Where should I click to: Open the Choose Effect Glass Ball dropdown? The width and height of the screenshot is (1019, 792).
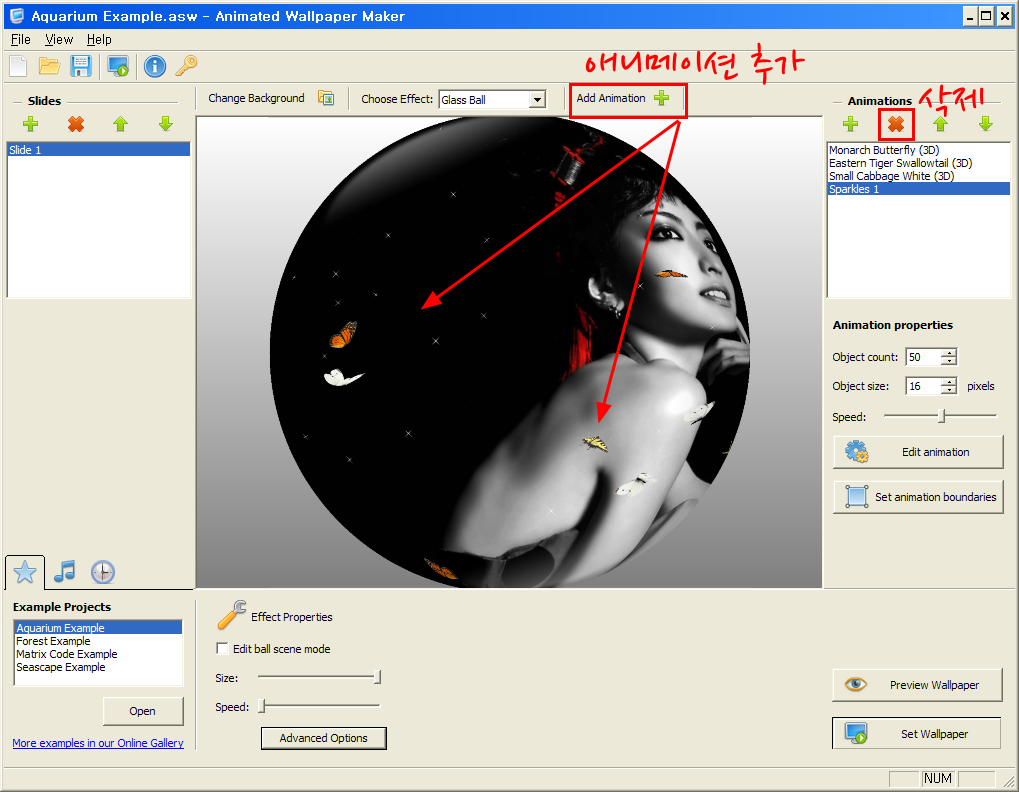point(537,99)
